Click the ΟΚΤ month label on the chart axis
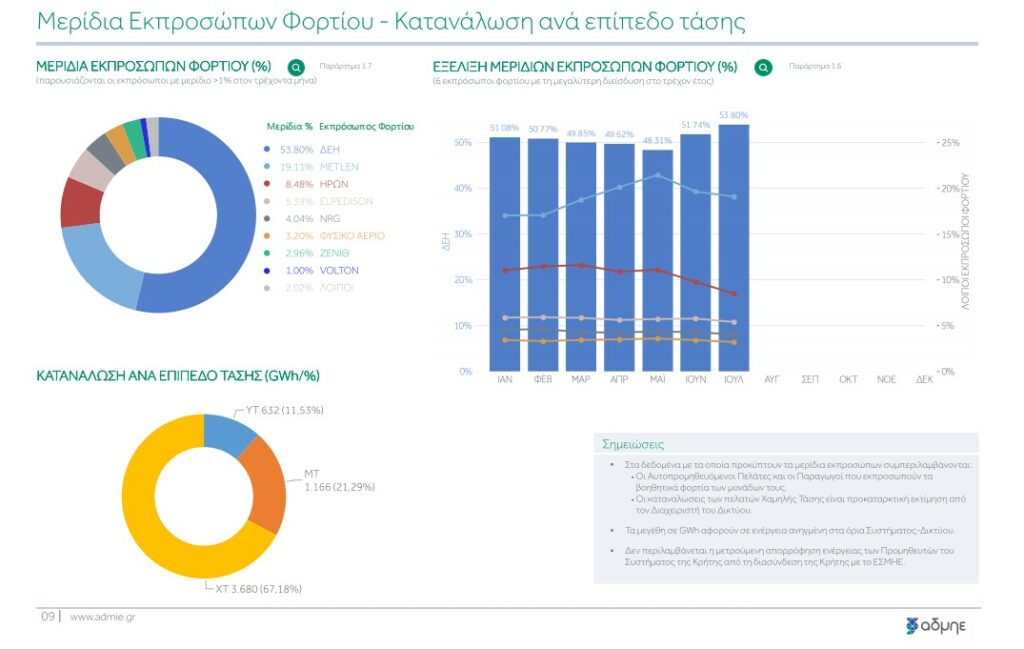This screenshot has height=649, width=1024. tap(848, 379)
